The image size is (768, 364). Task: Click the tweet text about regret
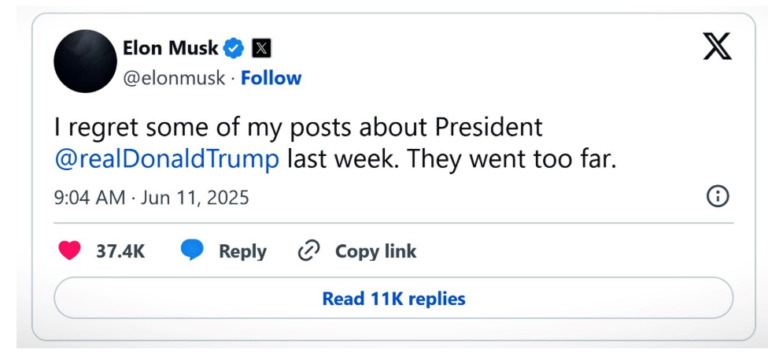tap(335, 144)
